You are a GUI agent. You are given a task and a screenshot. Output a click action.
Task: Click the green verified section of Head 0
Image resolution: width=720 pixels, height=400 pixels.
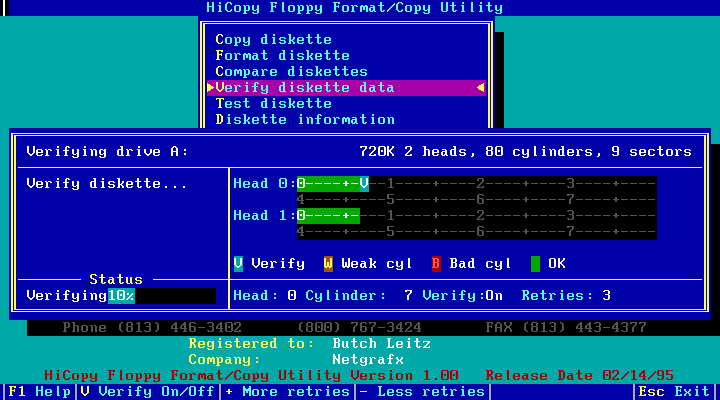[328, 184]
